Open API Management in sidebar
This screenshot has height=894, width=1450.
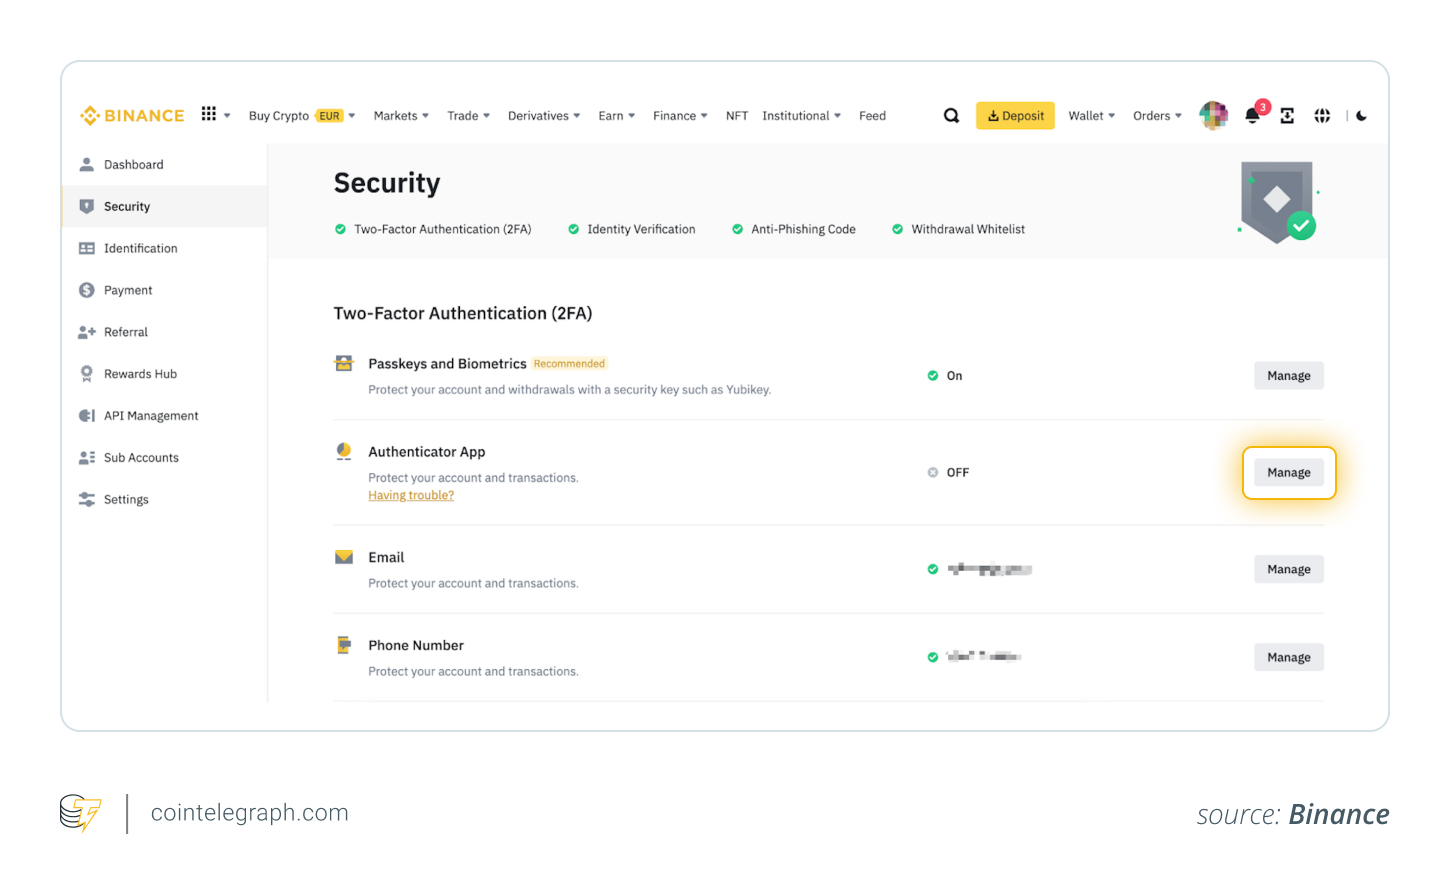pyautogui.click(x=164, y=416)
